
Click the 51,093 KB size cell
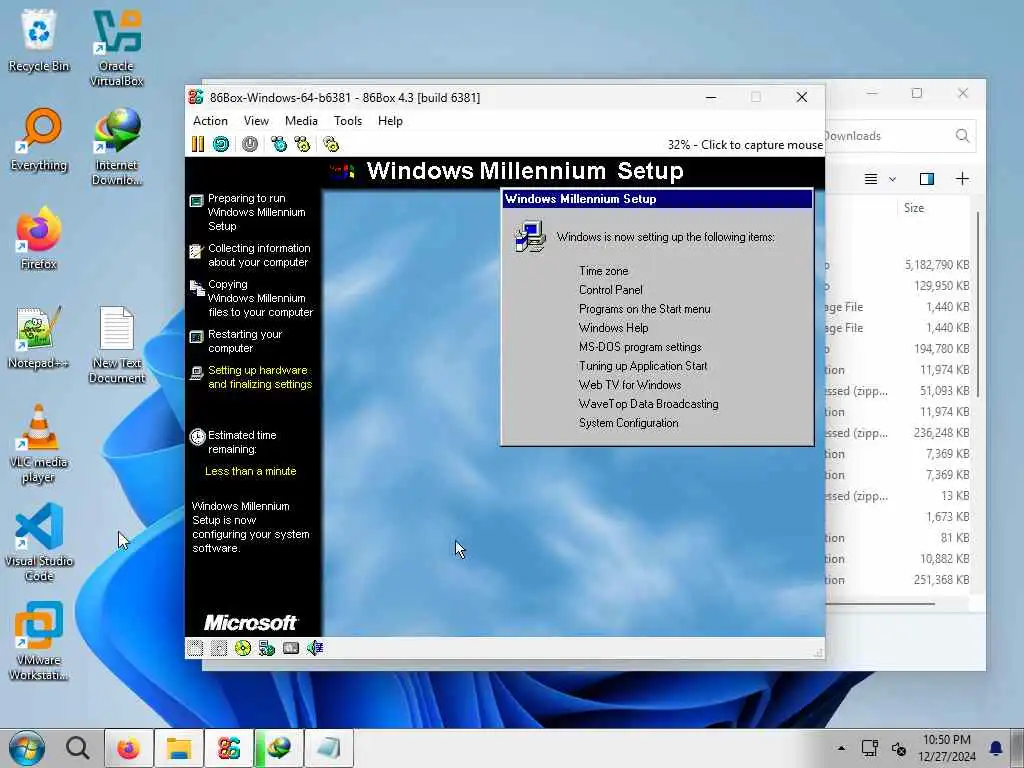tap(944, 391)
